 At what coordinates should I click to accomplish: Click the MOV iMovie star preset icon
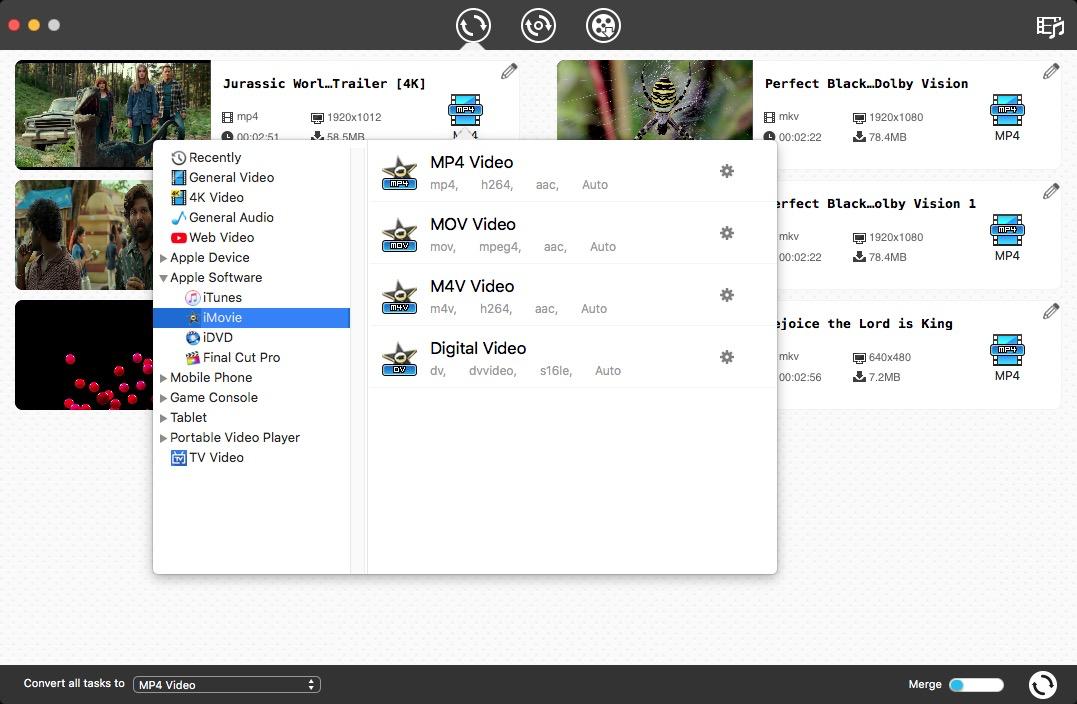tap(399, 234)
